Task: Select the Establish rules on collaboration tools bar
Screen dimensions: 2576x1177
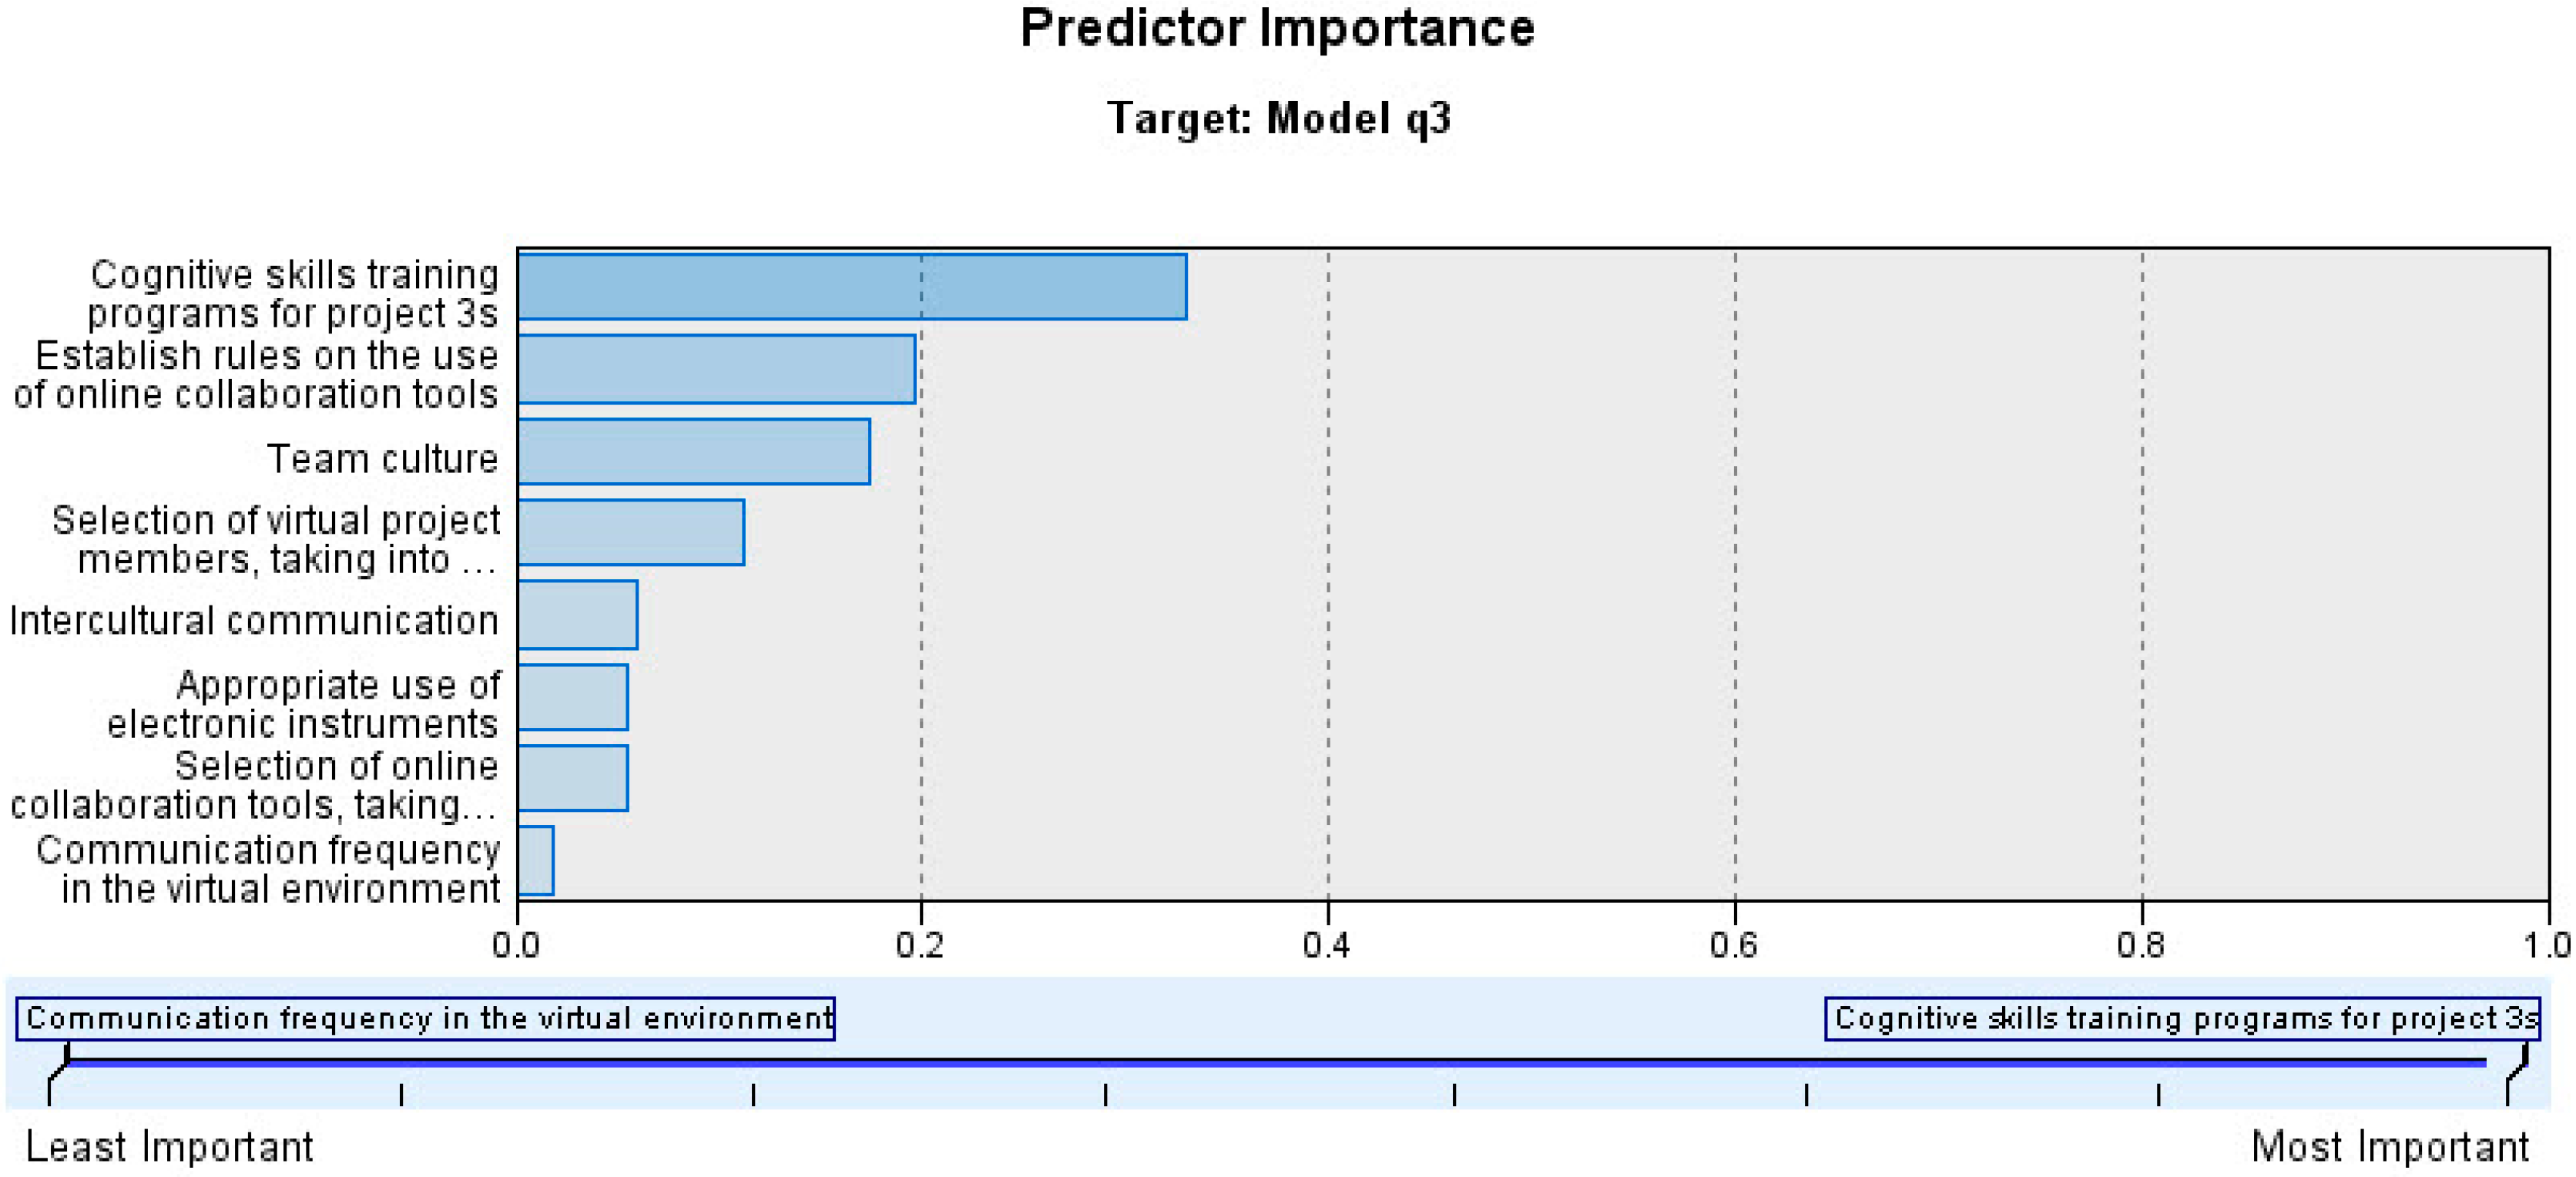Action: point(716,369)
